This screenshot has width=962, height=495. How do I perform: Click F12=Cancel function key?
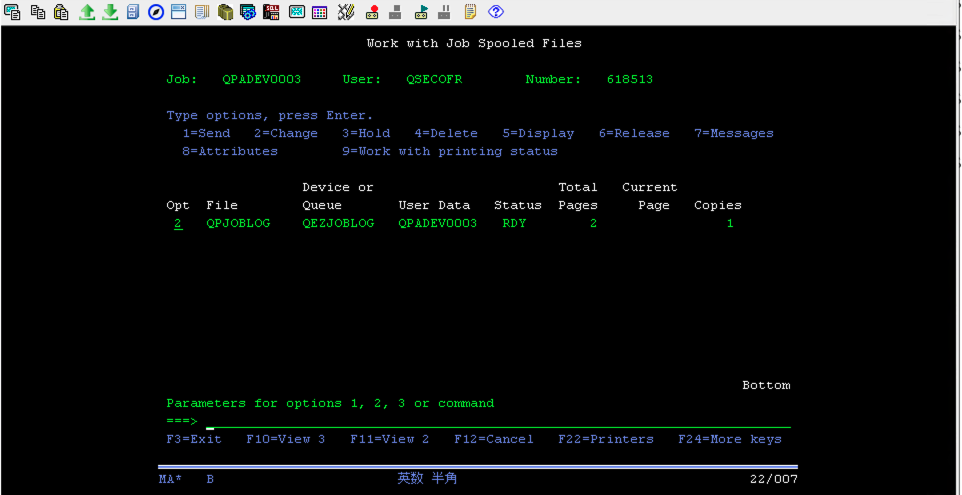(x=494, y=439)
